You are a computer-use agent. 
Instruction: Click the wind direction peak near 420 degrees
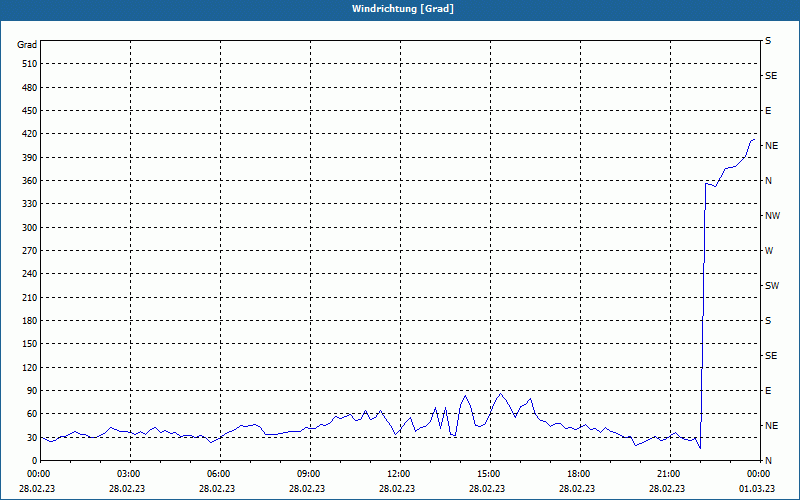[x=753, y=139]
